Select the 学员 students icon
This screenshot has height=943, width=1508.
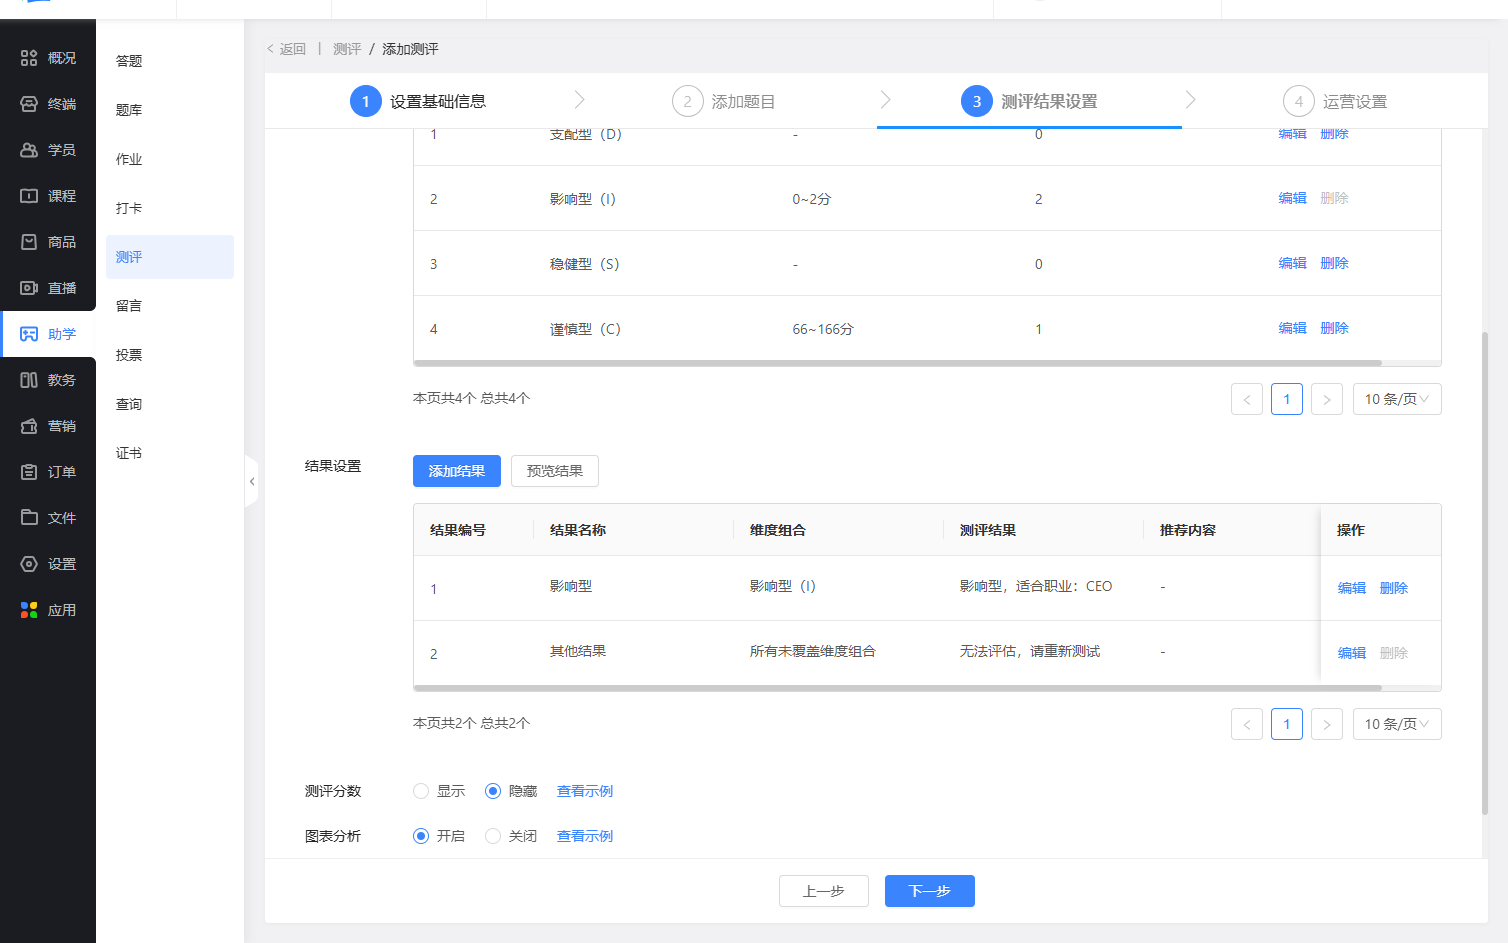(29, 150)
